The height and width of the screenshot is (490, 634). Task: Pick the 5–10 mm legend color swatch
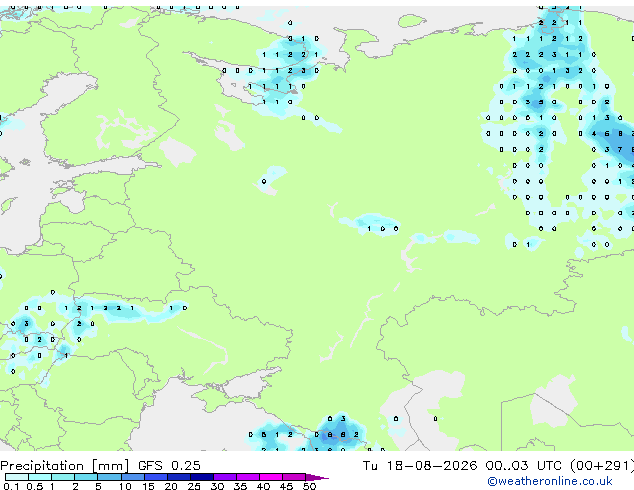109,477
